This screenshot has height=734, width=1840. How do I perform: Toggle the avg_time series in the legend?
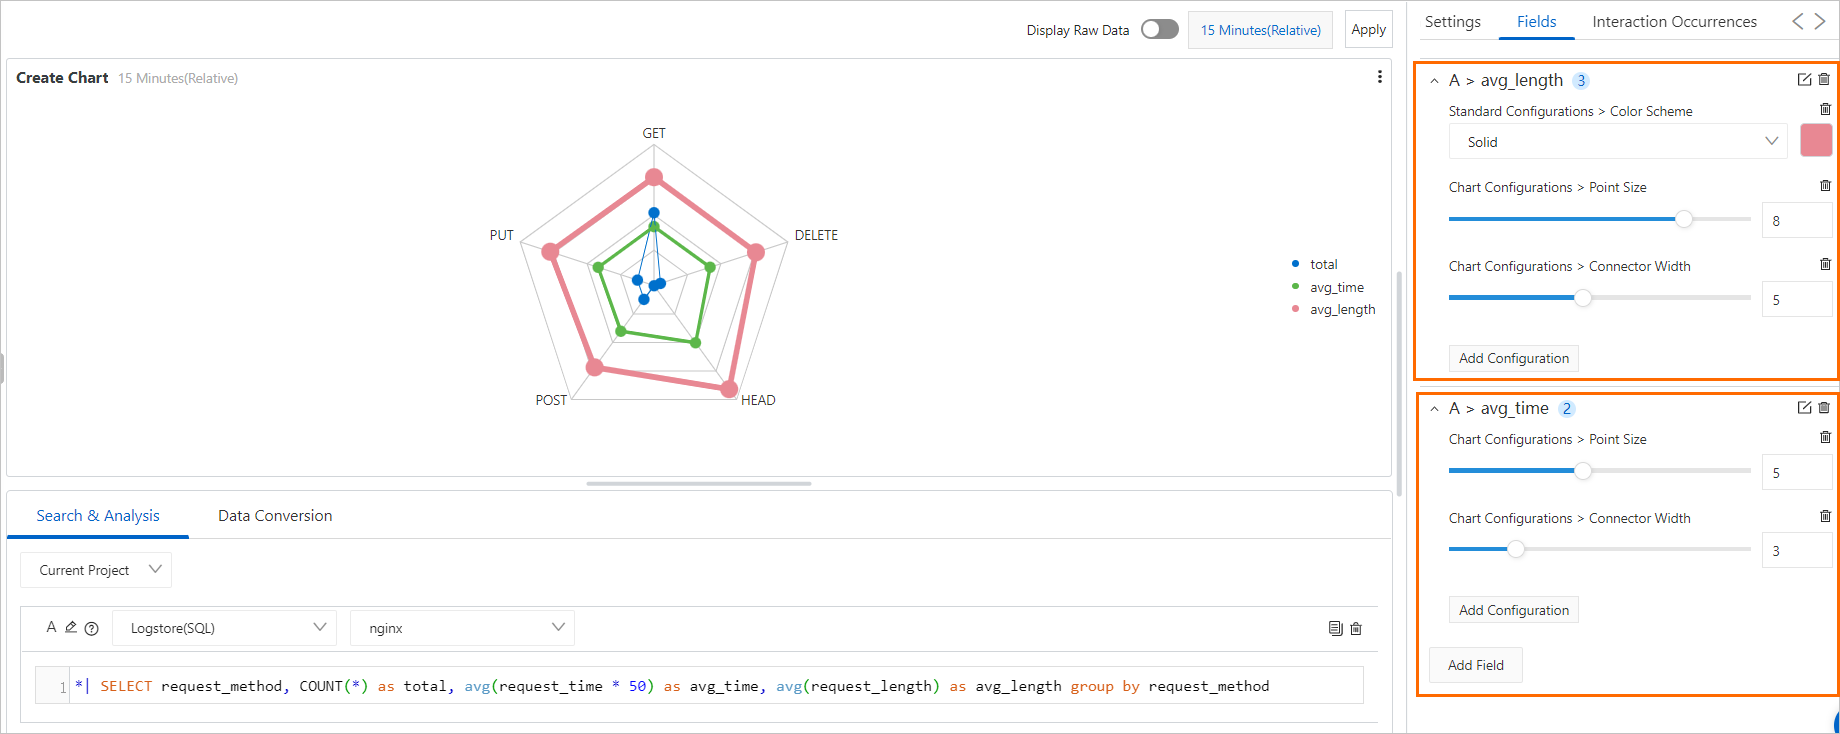1336,286
